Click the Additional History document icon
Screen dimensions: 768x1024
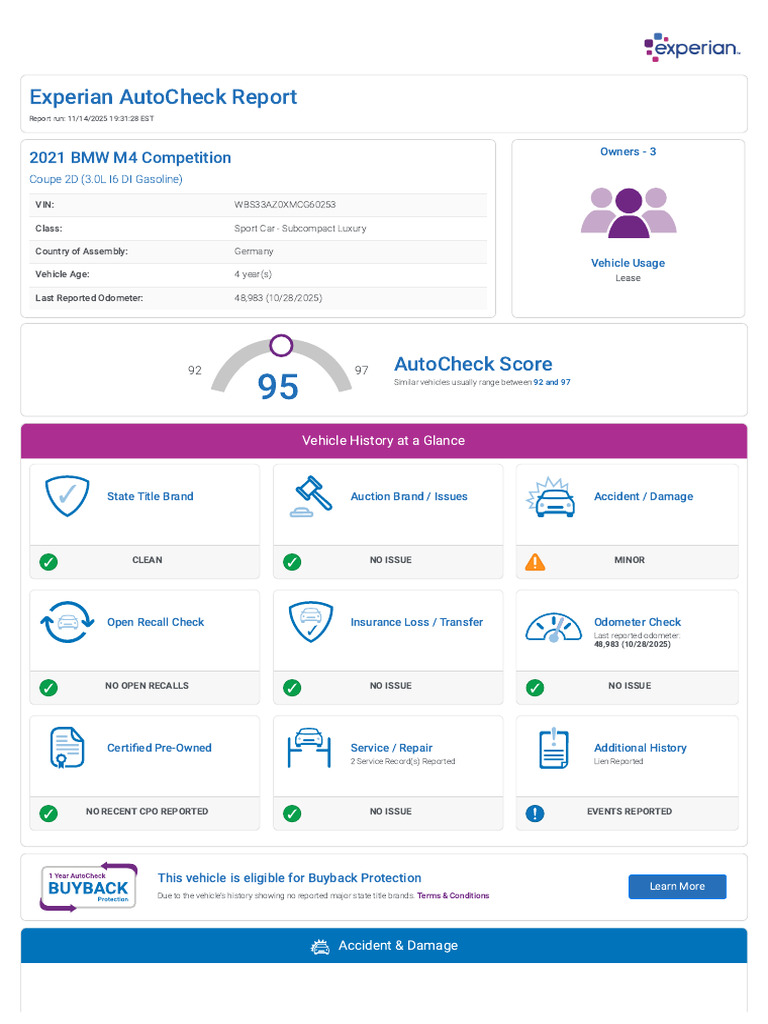coord(554,748)
